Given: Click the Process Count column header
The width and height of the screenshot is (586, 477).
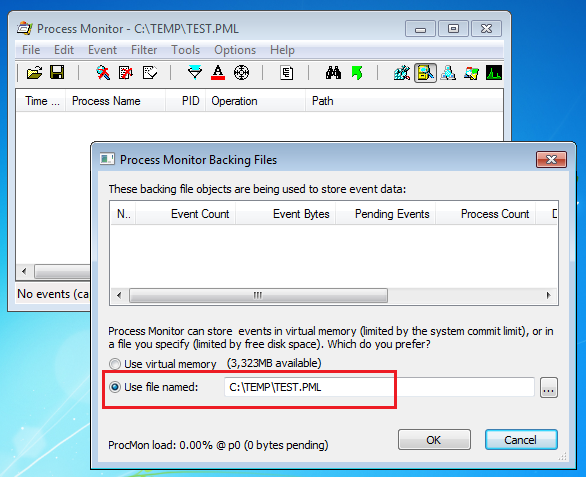Looking at the screenshot, I should coord(485,214).
